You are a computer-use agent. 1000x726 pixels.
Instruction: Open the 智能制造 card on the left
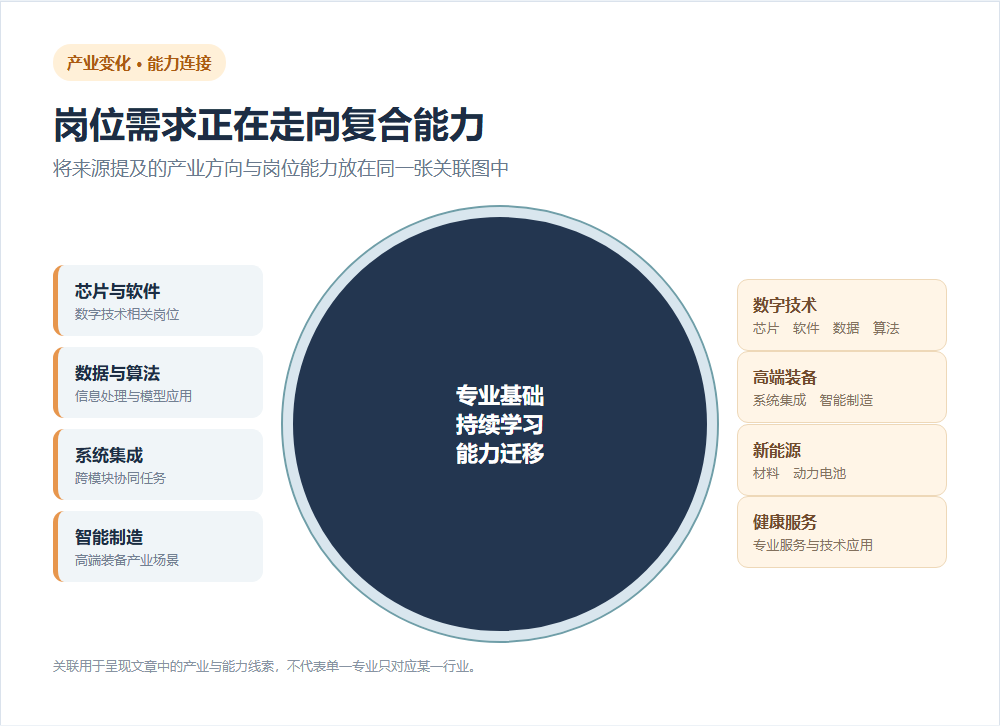(158, 546)
